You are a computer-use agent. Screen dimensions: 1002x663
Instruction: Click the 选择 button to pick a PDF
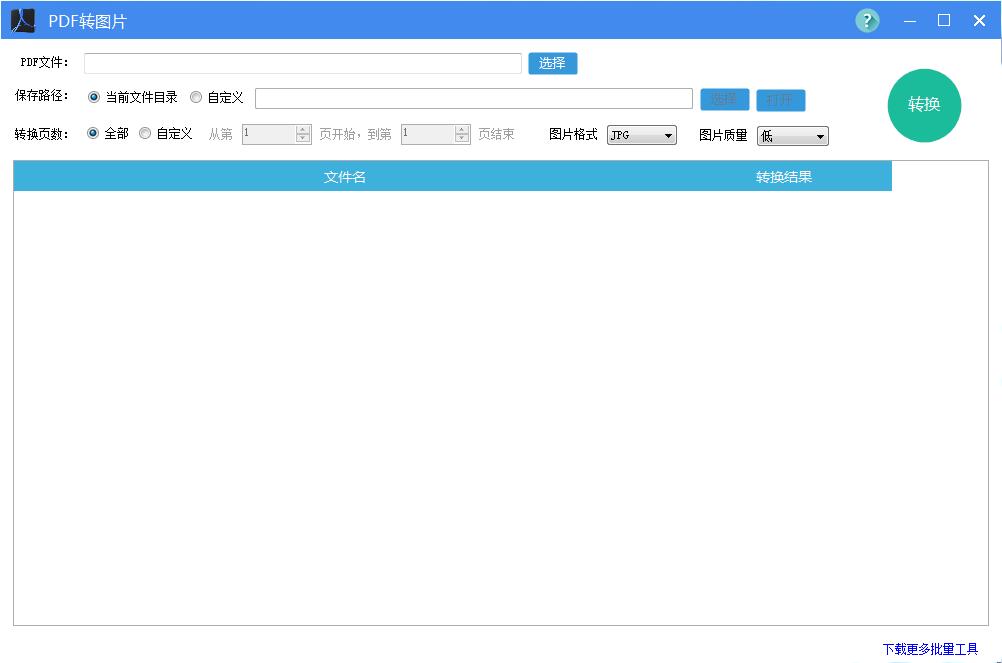click(x=552, y=62)
